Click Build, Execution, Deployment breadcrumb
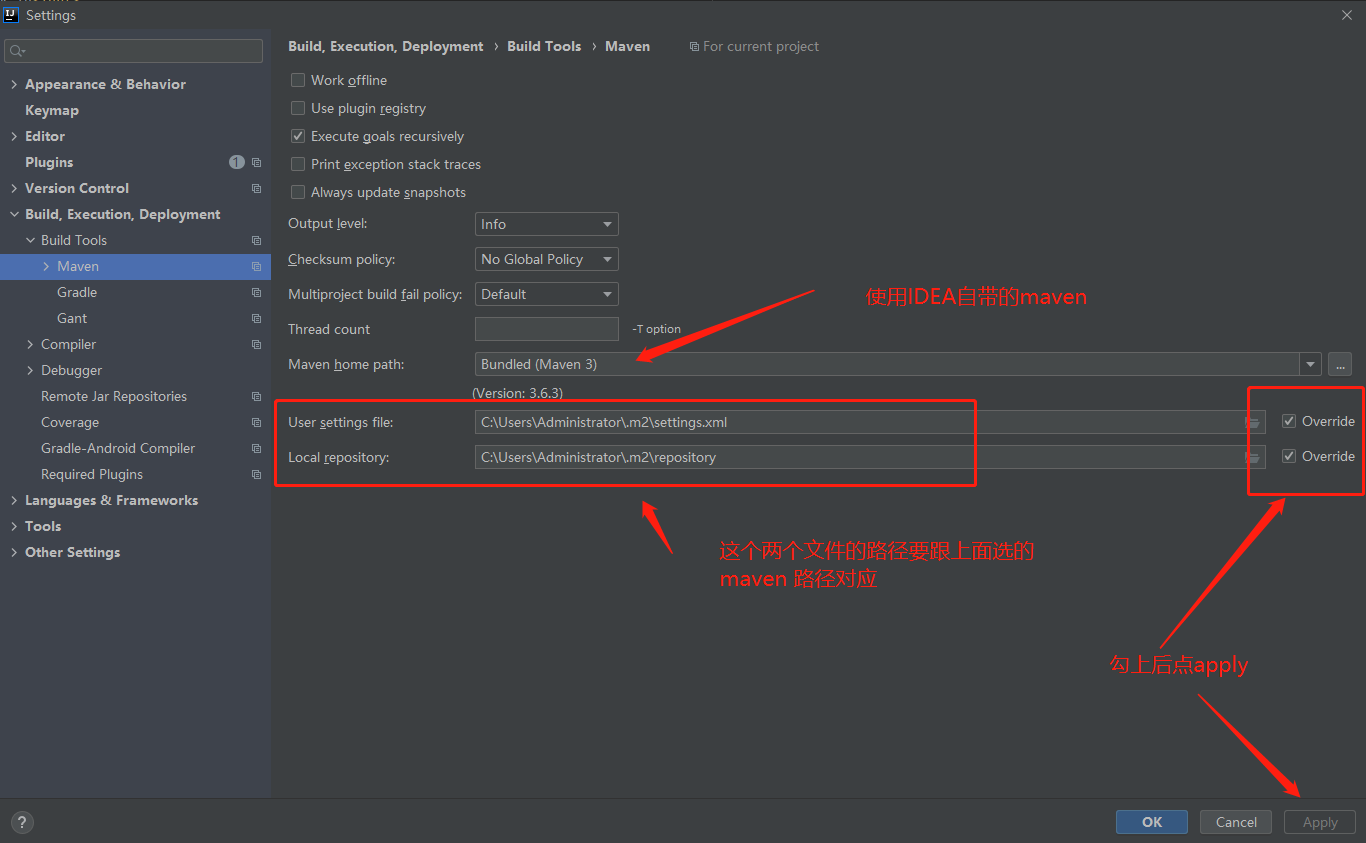Image resolution: width=1366 pixels, height=843 pixels. 386,46
